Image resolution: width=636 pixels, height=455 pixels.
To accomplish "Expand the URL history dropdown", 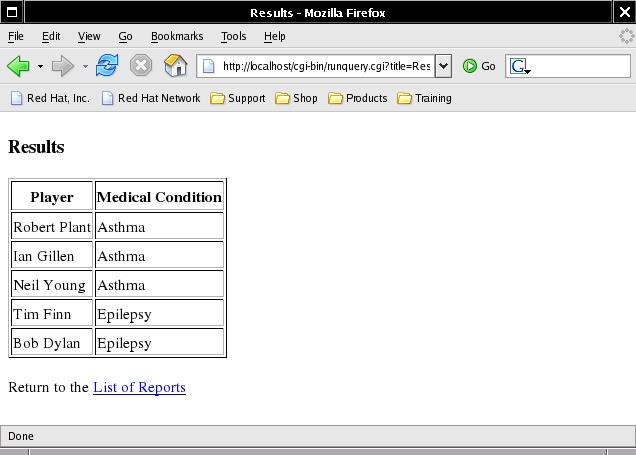I will (x=443, y=66).
